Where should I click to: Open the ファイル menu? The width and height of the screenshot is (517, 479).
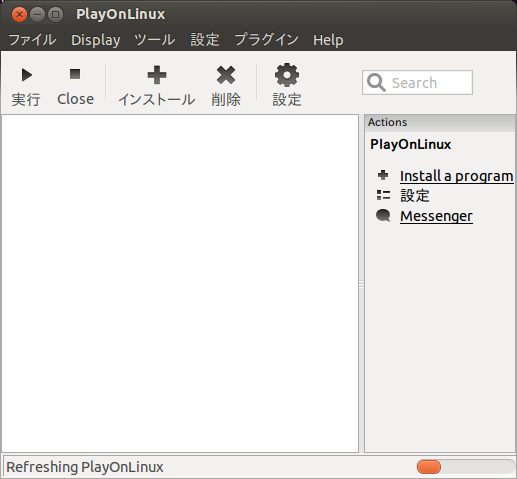[32, 40]
